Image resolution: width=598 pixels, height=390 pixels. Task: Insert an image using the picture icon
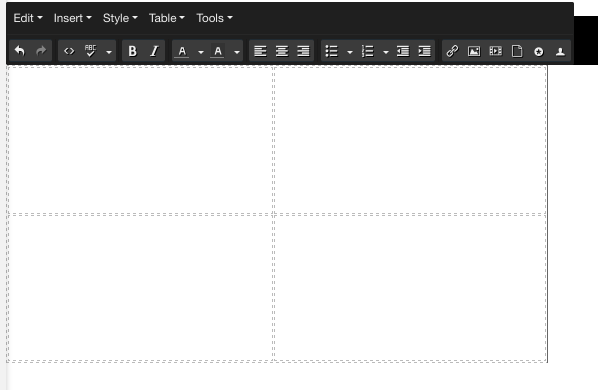coord(474,51)
